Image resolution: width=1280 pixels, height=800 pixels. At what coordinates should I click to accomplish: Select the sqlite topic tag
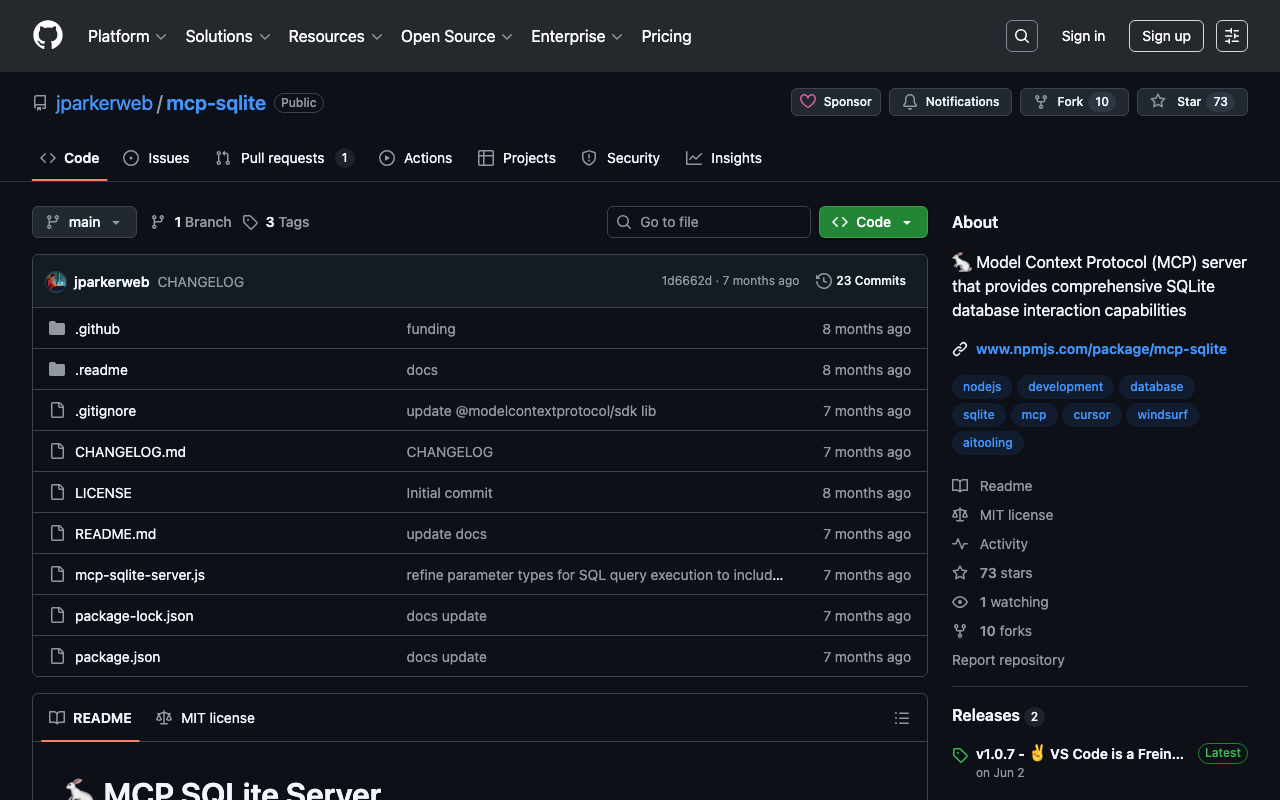pyautogui.click(x=978, y=415)
